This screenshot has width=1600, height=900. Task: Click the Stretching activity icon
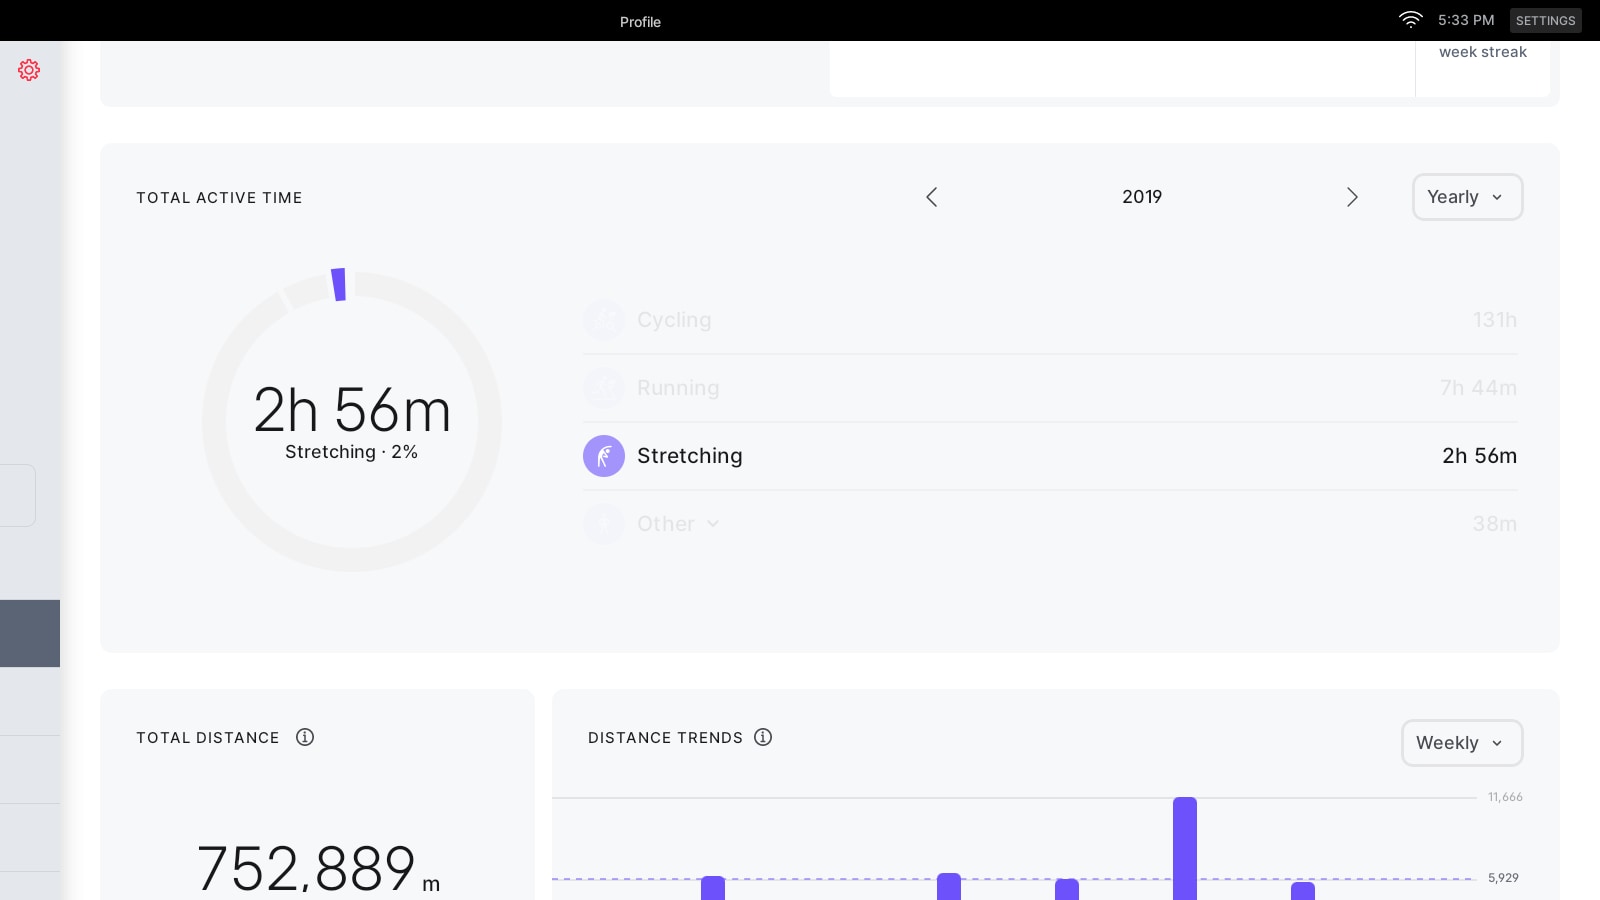coord(604,456)
